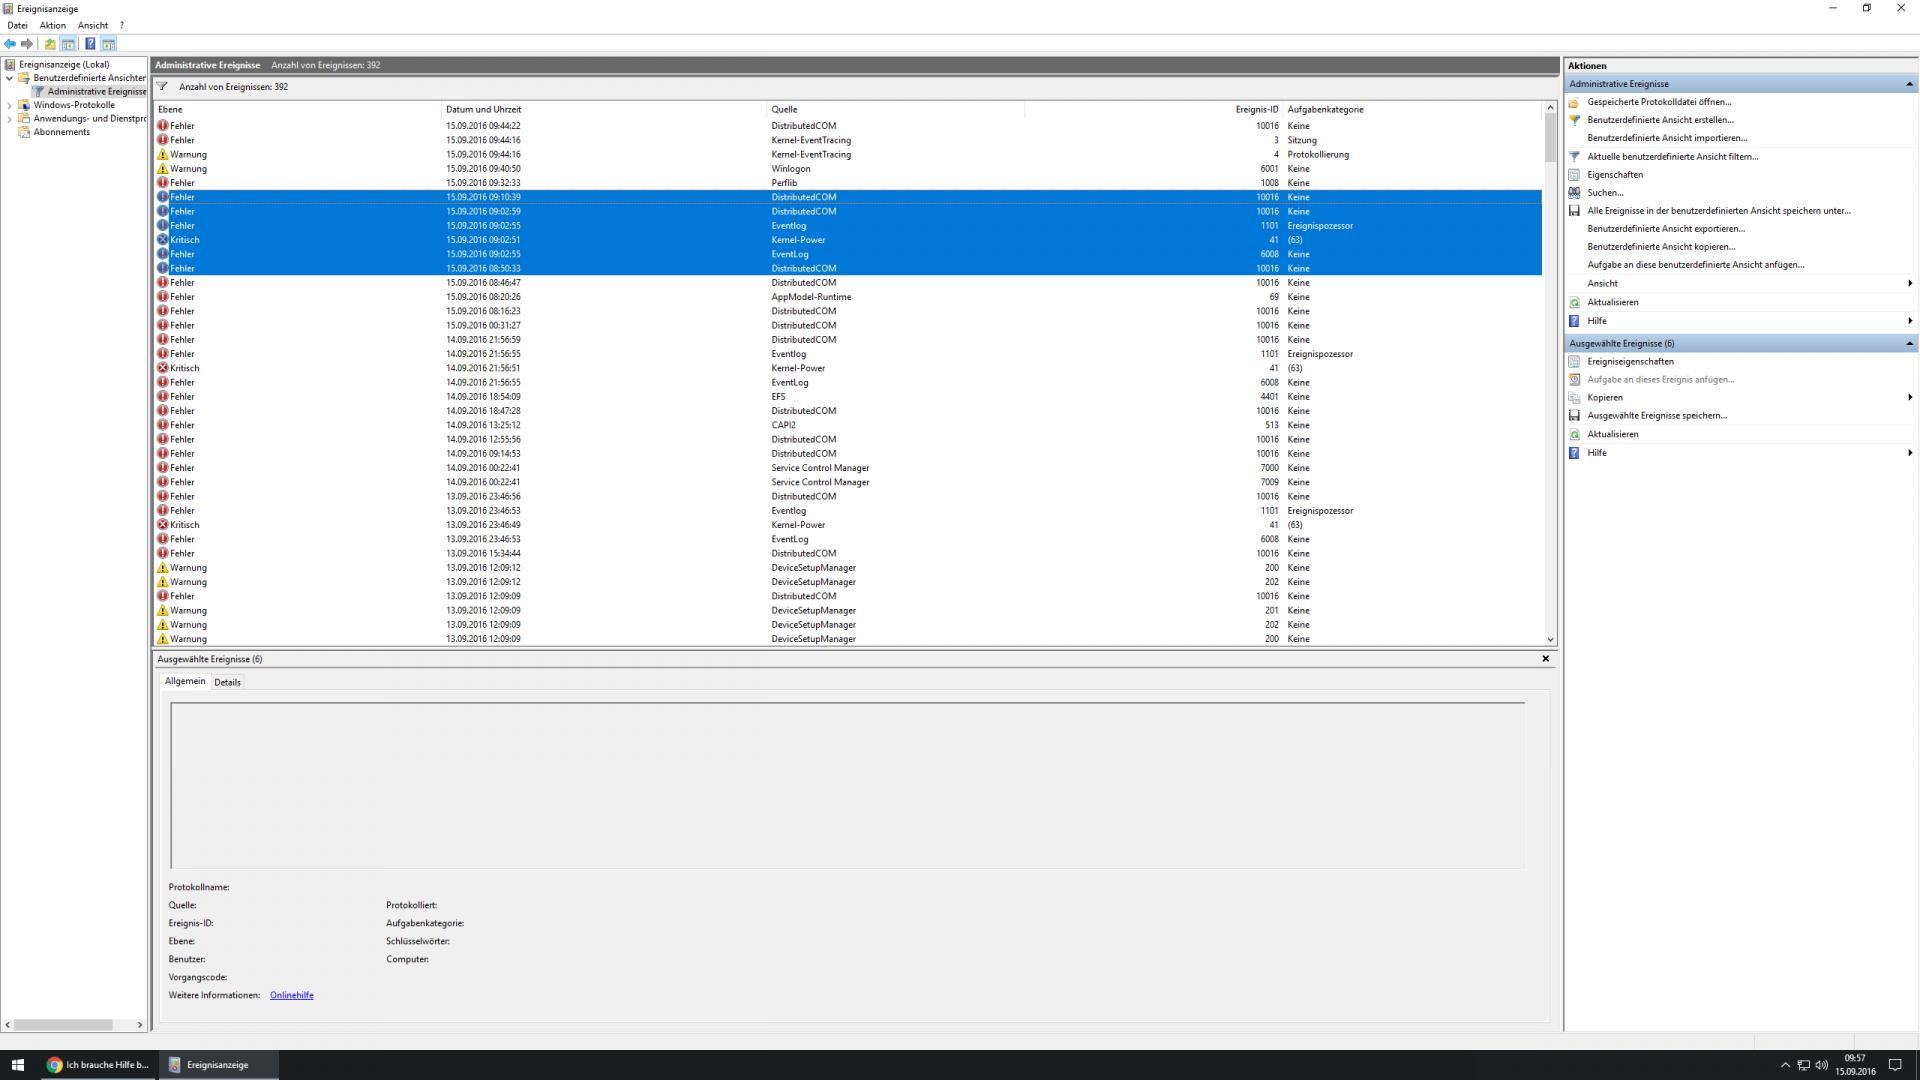Select the Ereignisanzeige (Lokal) root node
The height and width of the screenshot is (1080, 1920).
pos(64,65)
